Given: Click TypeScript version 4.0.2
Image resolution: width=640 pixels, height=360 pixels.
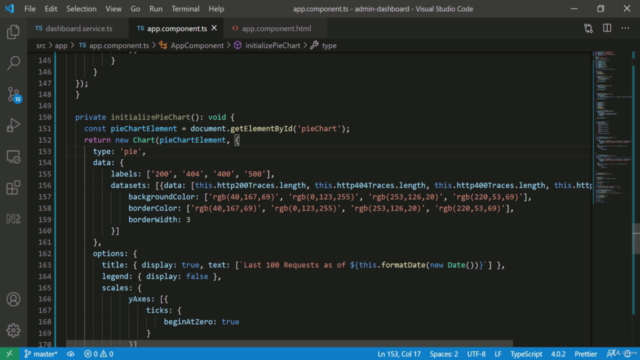Looking at the screenshot, I should click(558, 354).
